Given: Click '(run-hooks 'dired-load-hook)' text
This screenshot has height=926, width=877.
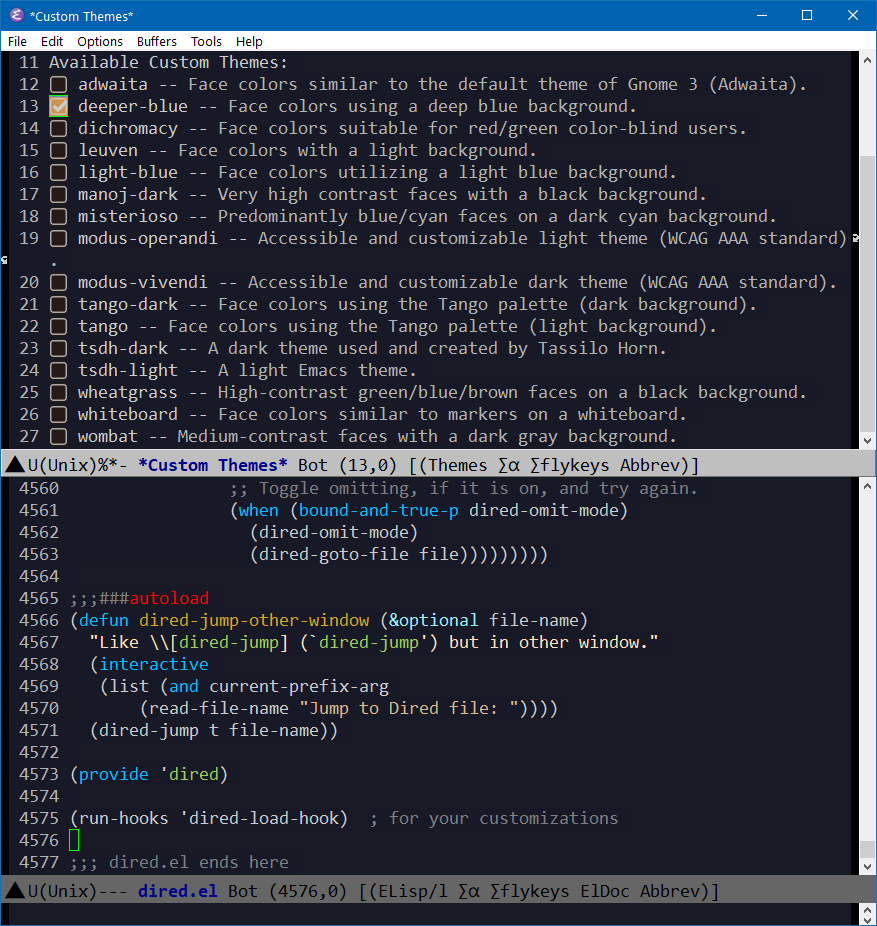Looking at the screenshot, I should 208,819.
